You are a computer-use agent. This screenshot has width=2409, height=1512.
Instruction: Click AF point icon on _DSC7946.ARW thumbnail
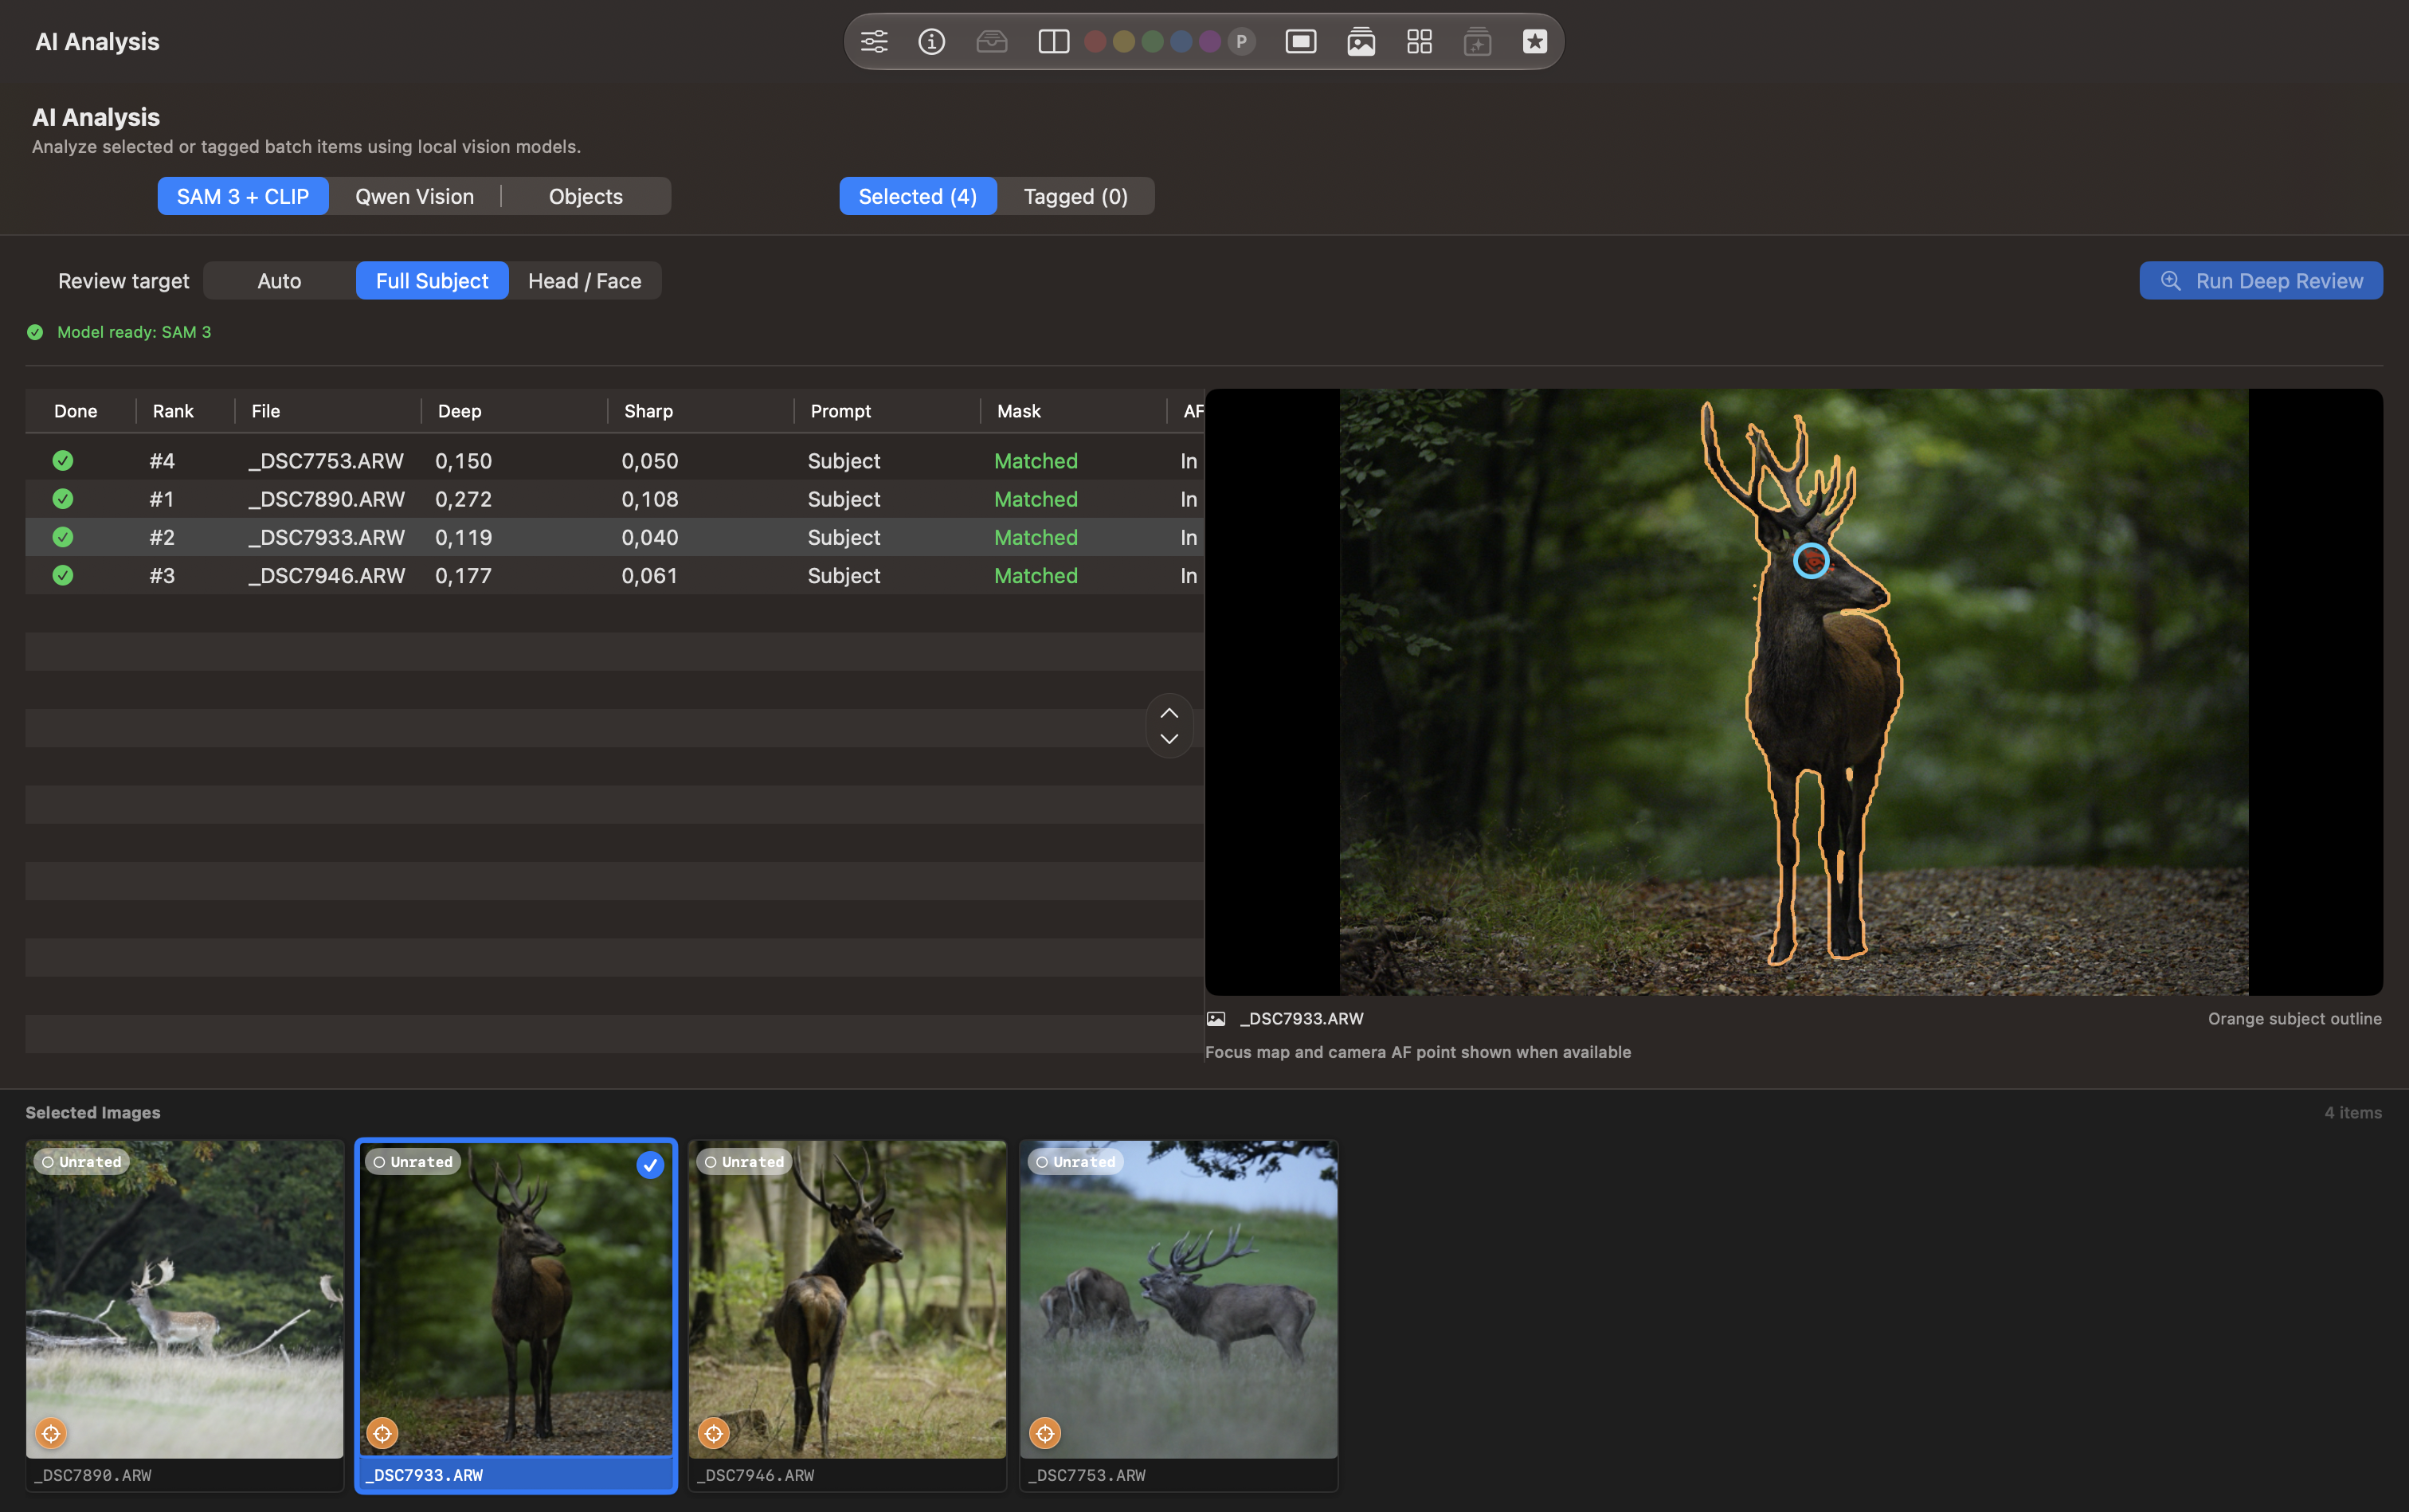pos(713,1433)
